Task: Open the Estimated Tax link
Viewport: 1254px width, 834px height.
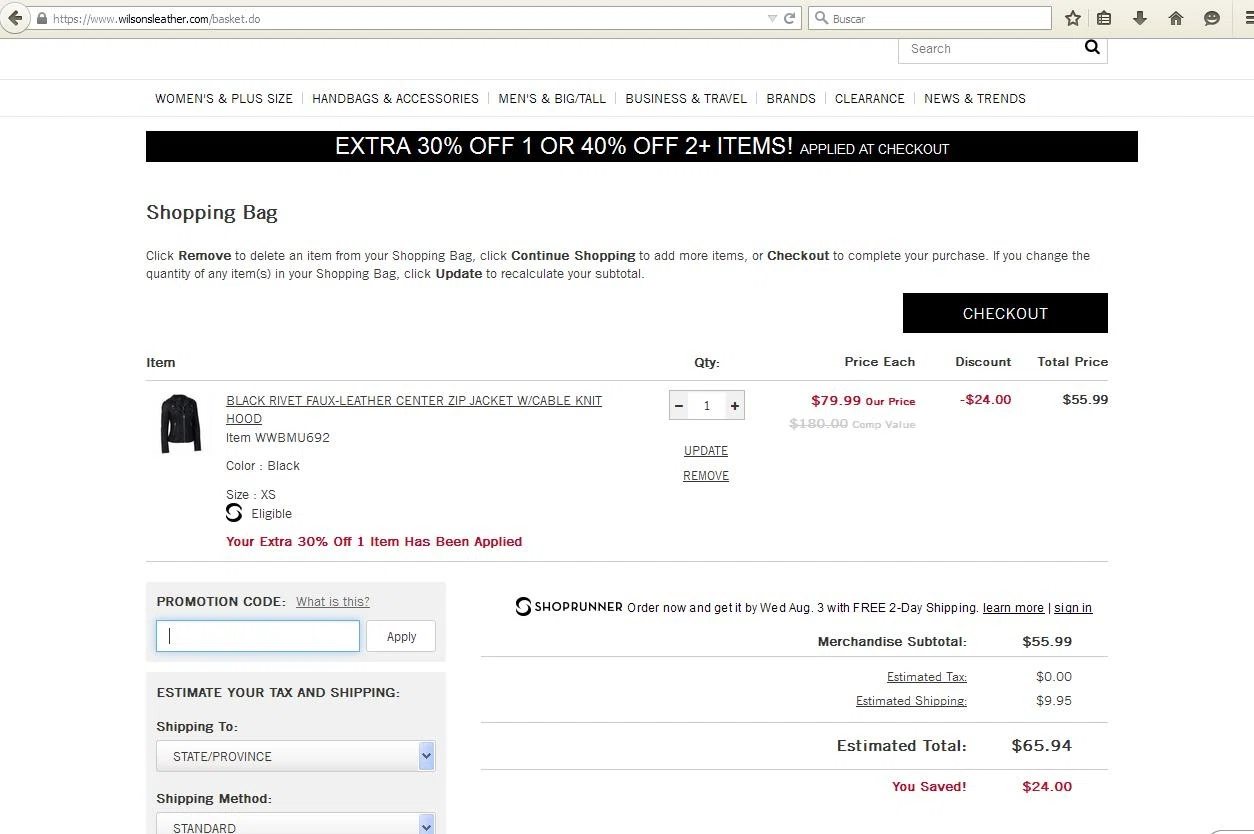Action: pyautogui.click(x=927, y=677)
